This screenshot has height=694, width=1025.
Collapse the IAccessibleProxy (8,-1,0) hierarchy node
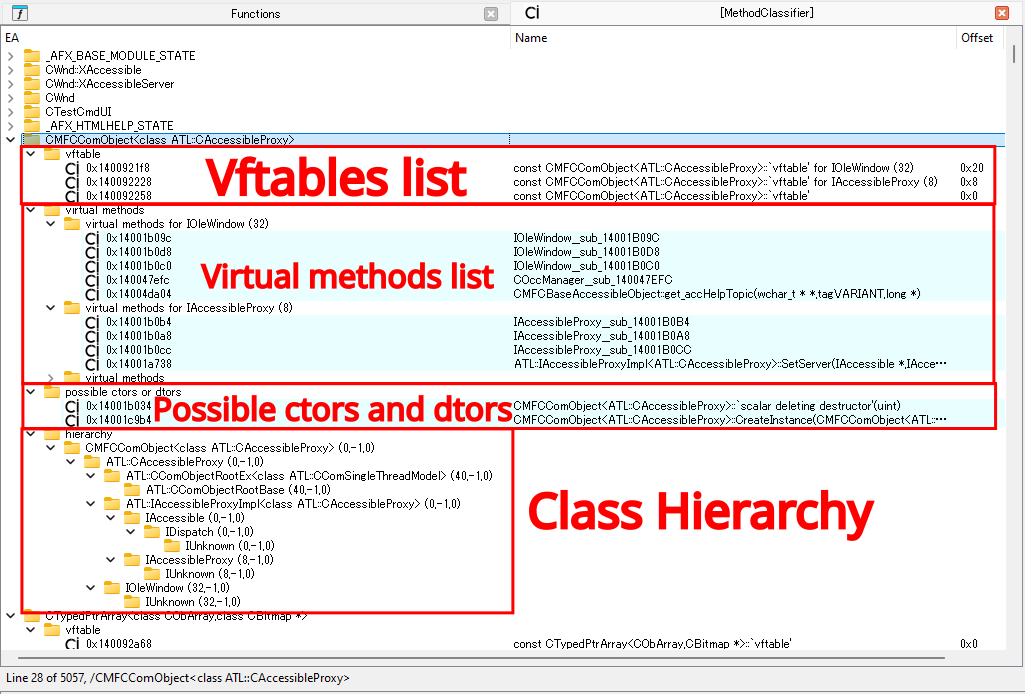coord(111,560)
